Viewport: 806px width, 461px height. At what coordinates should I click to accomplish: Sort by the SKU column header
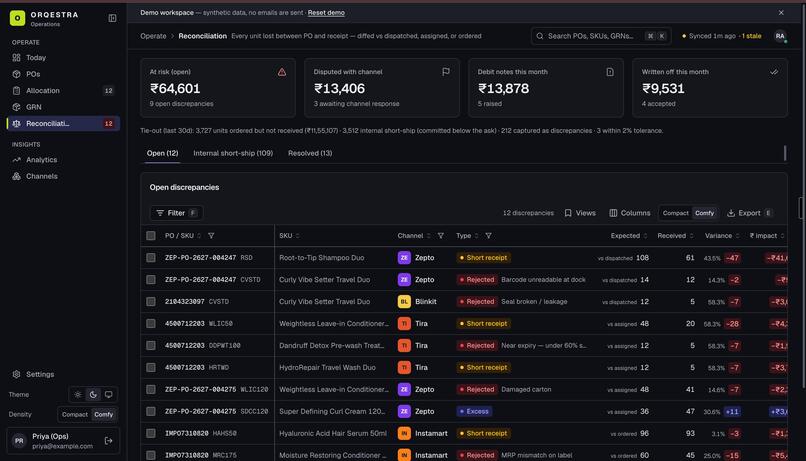[289, 235]
